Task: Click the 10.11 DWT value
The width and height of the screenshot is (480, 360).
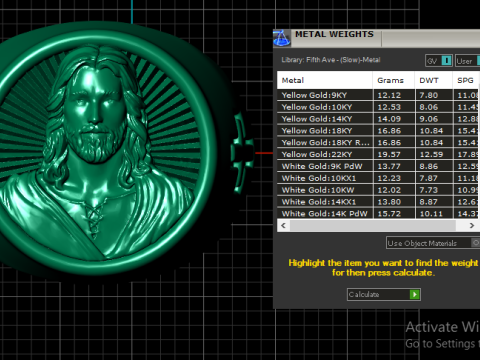Action: coord(431,214)
